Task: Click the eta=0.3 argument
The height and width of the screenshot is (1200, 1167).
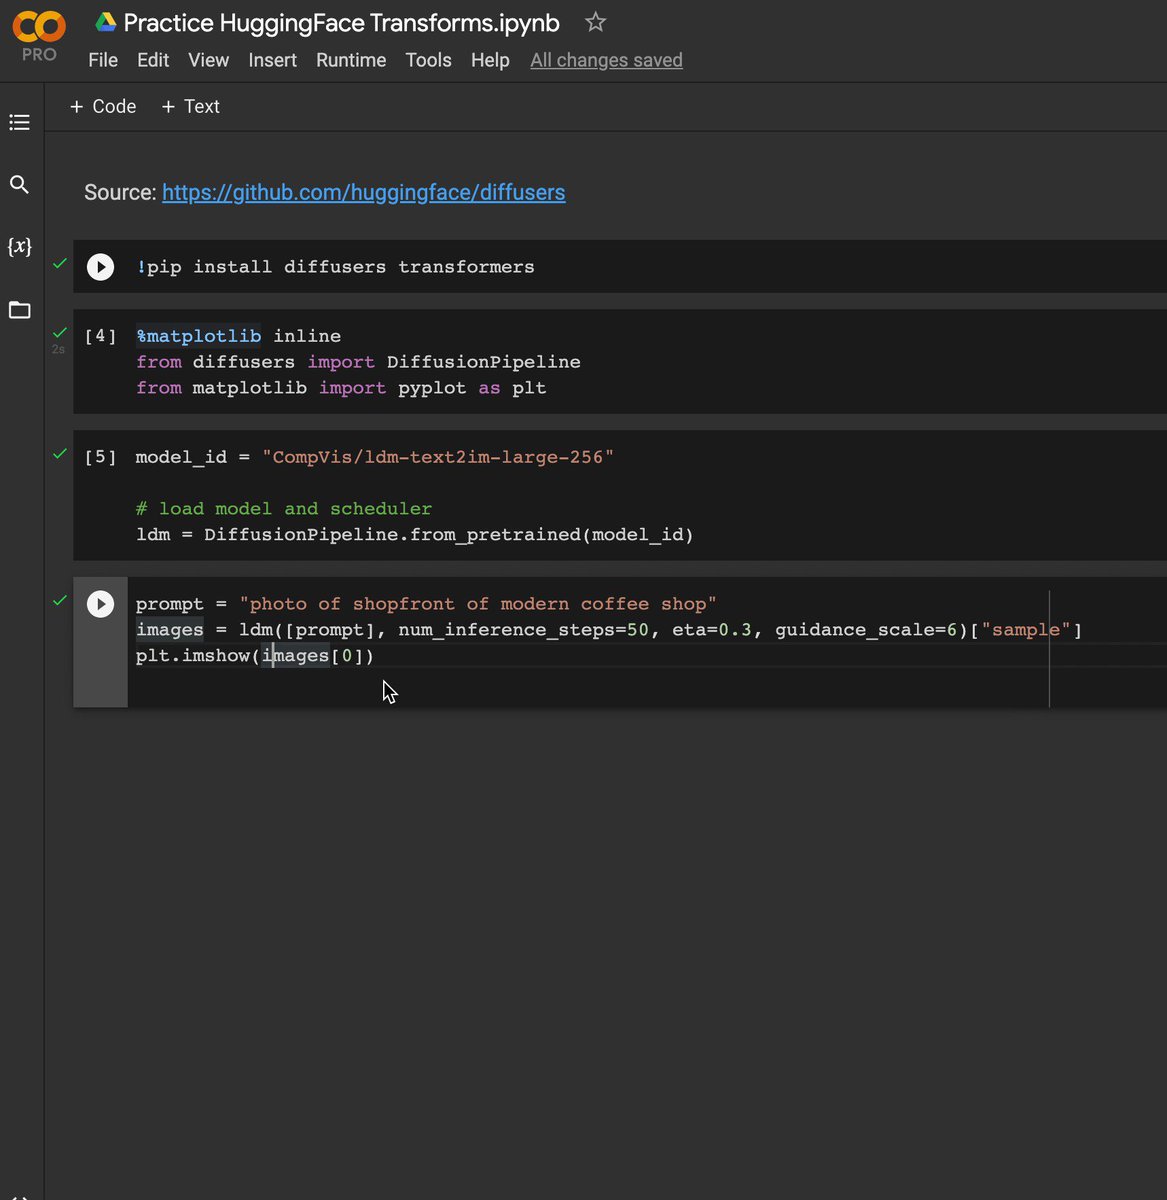Action: [712, 630]
